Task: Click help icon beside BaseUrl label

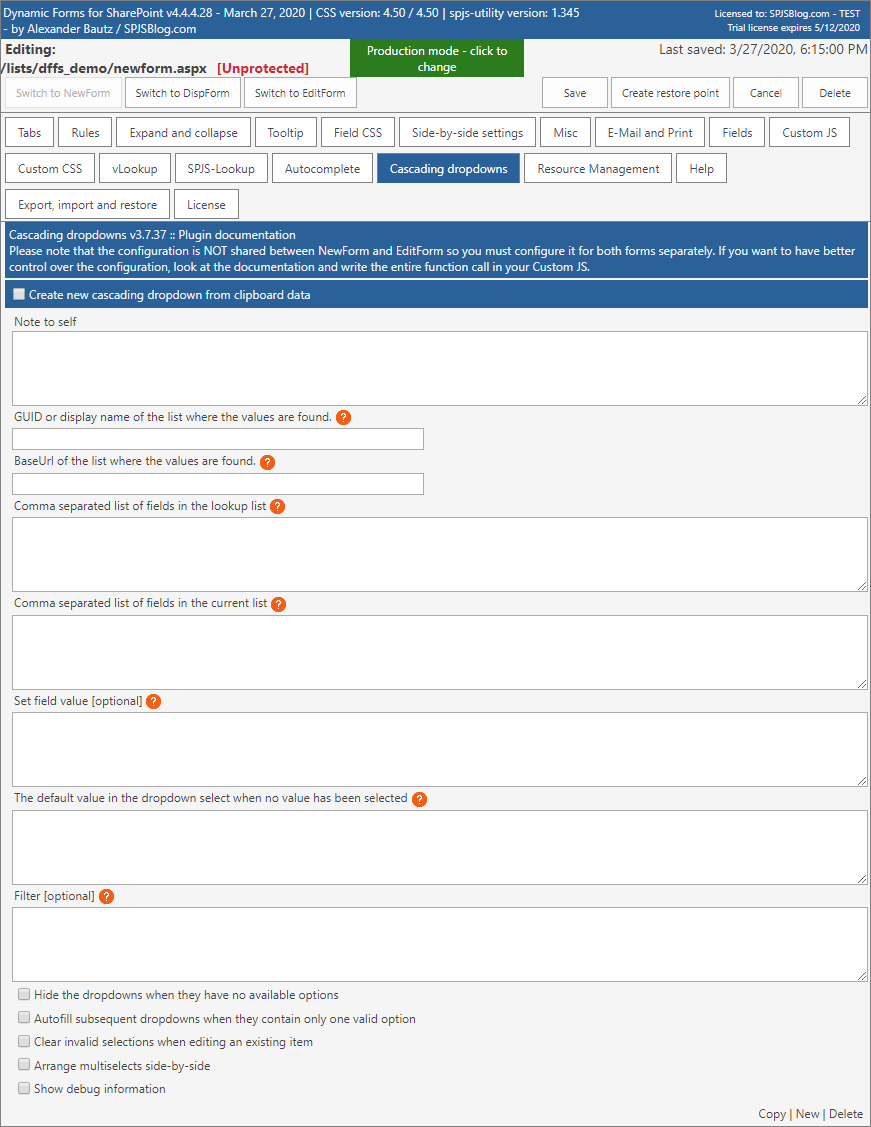Action: (x=267, y=462)
